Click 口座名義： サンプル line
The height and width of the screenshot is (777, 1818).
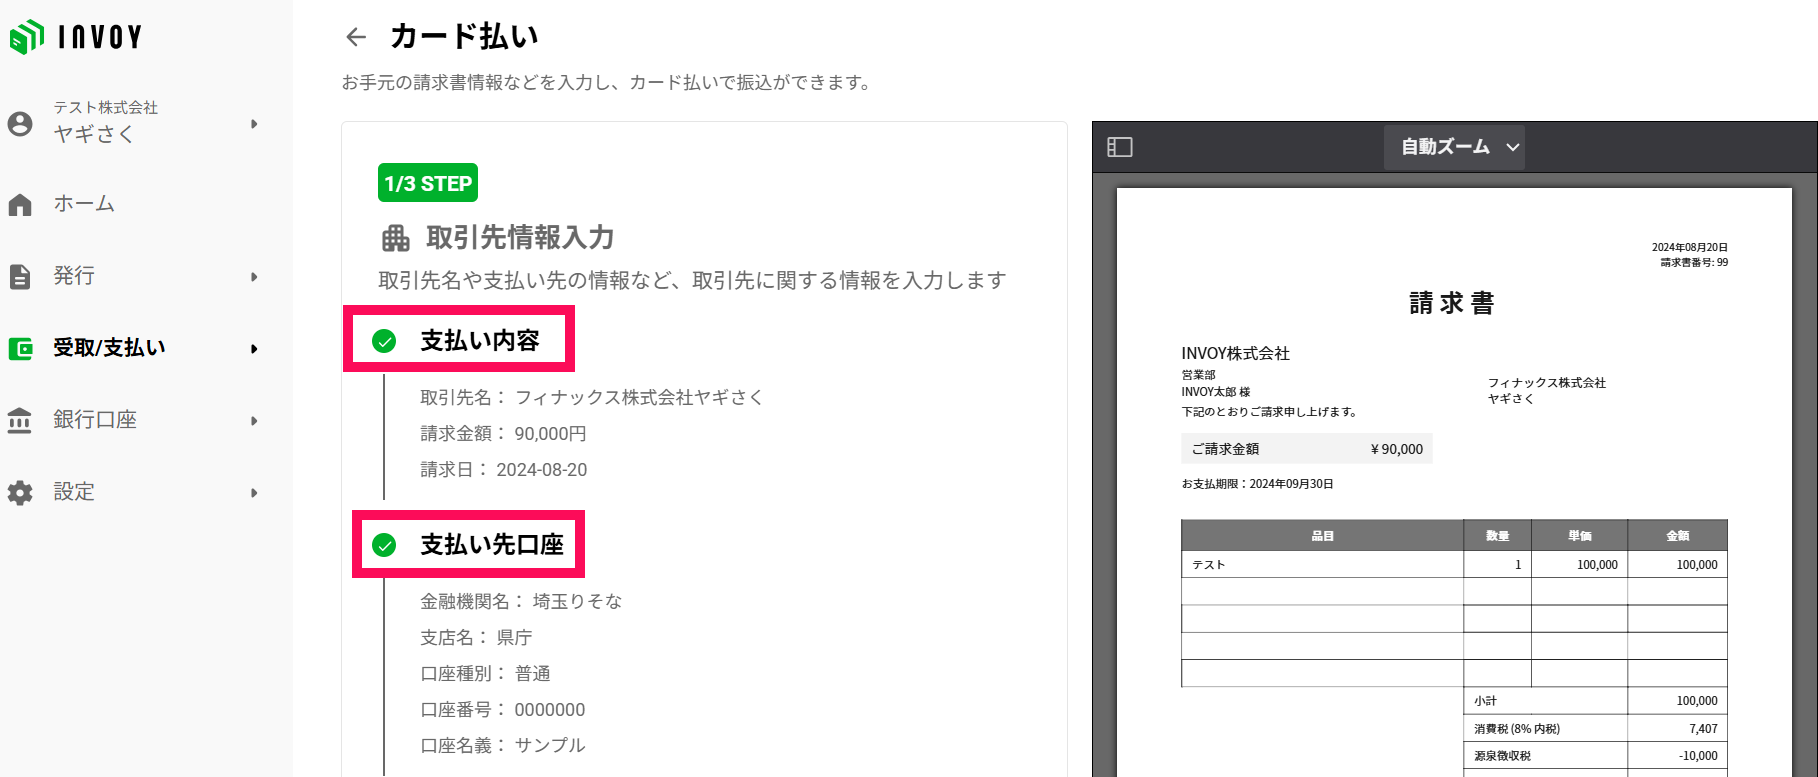tap(503, 746)
